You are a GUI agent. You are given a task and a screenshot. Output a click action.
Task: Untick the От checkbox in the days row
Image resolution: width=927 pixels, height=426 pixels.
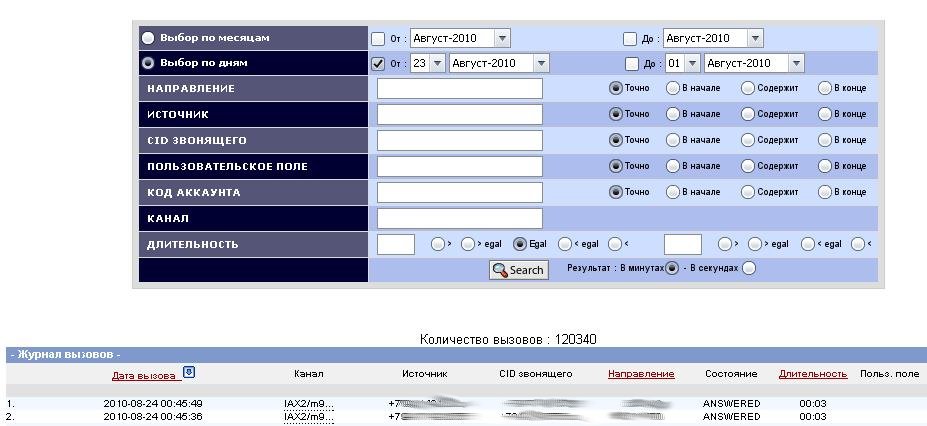point(378,63)
